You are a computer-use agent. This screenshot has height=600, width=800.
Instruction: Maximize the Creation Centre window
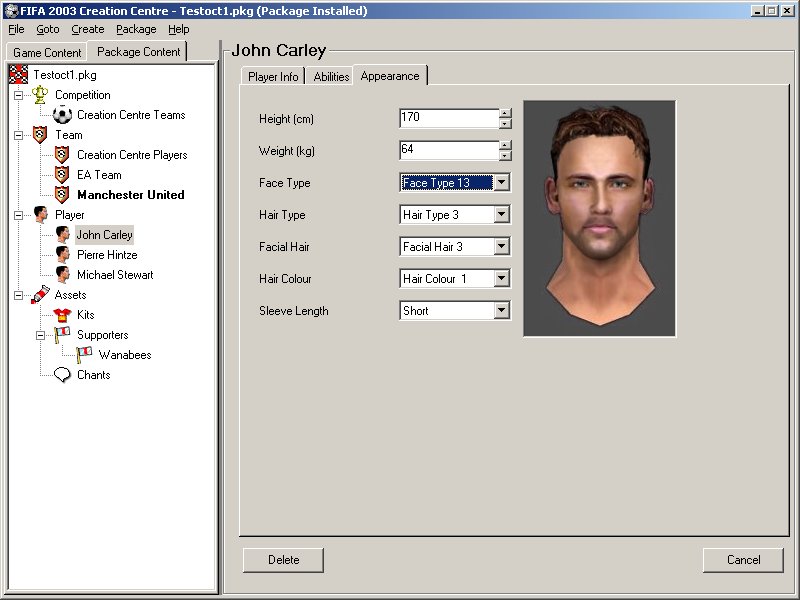771,11
